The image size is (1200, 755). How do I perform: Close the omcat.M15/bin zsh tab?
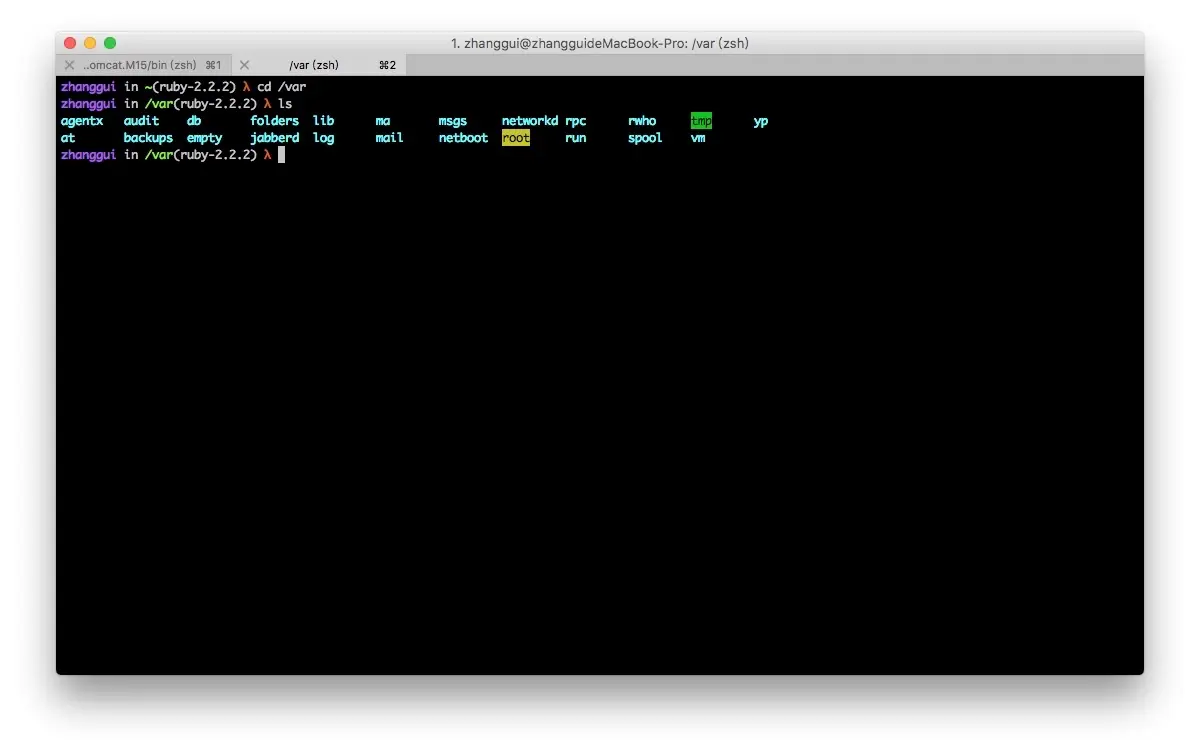pyautogui.click(x=69, y=65)
